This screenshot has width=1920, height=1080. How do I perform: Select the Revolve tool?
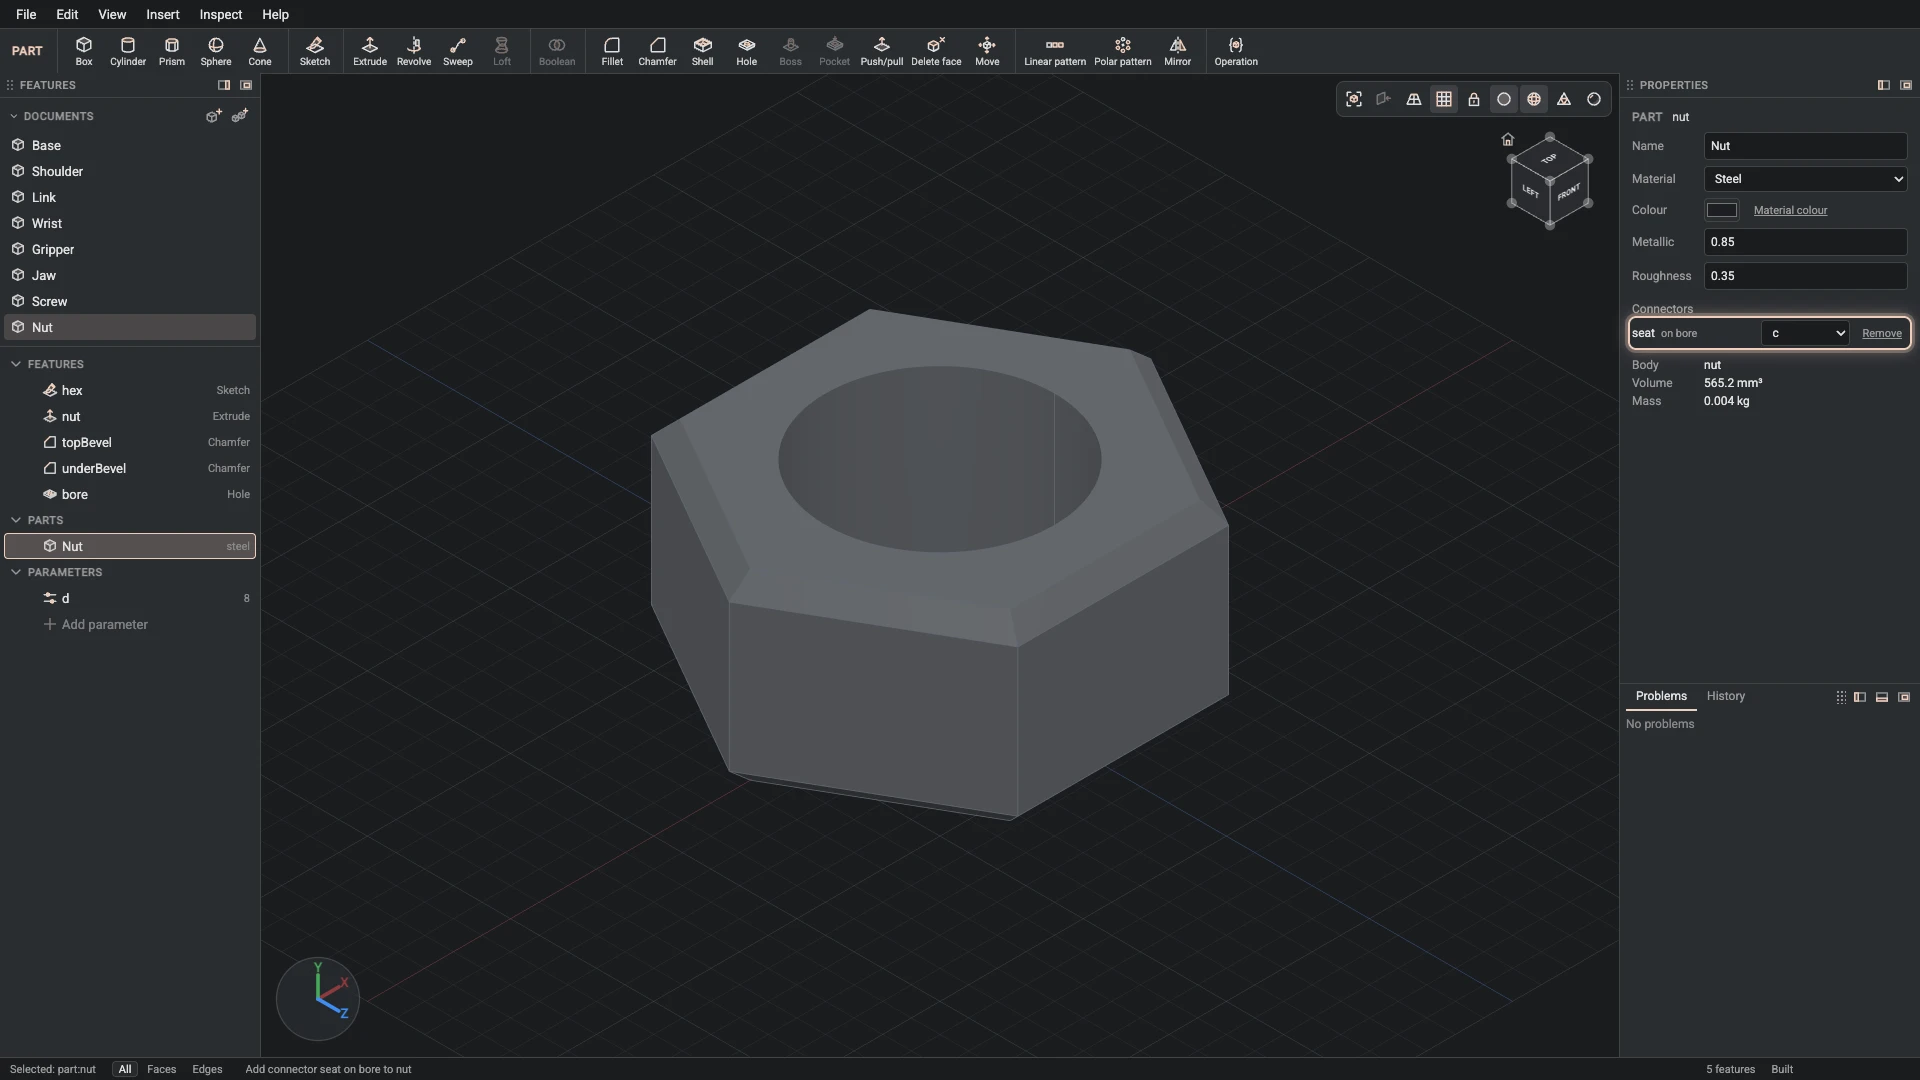click(413, 51)
